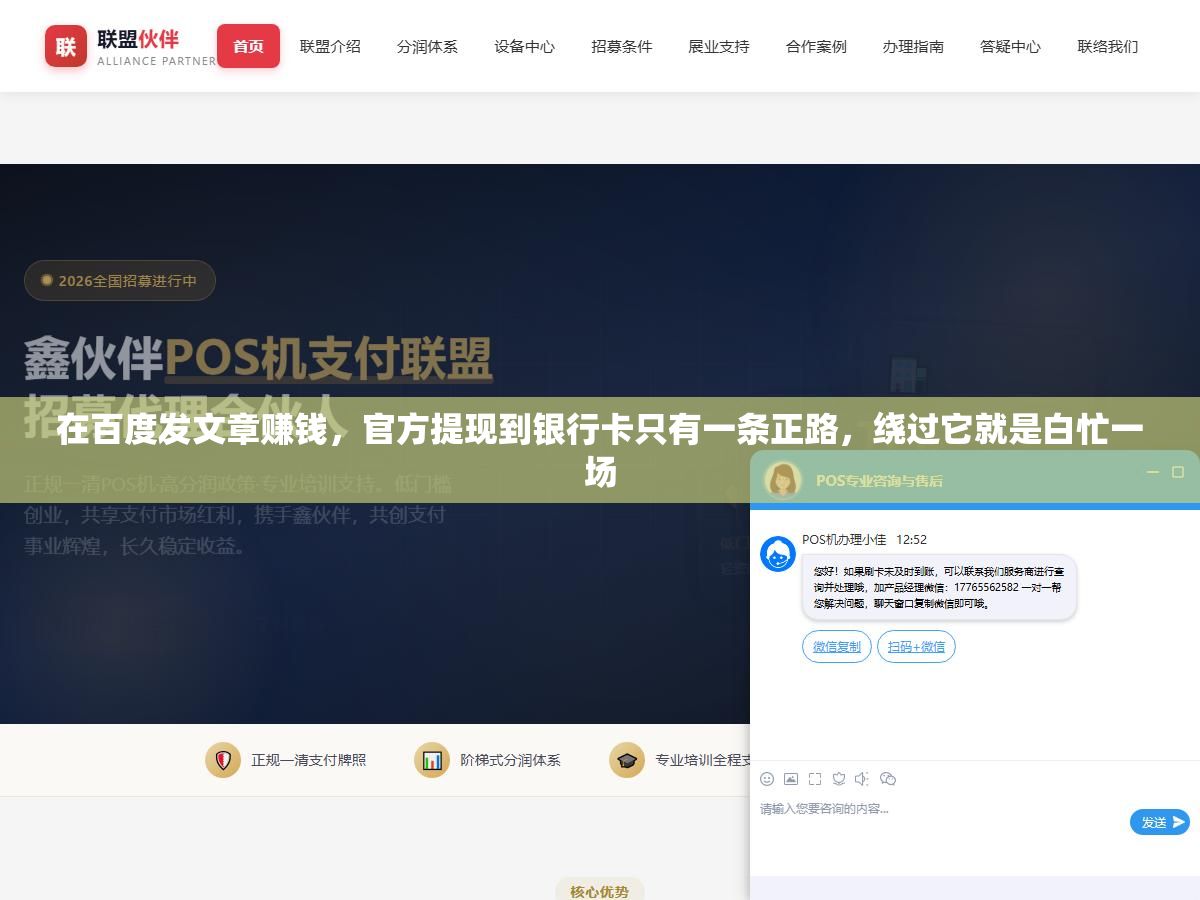Click the image upload icon in chat
Image resolution: width=1200 pixels, height=900 pixels.
pyautogui.click(x=791, y=778)
